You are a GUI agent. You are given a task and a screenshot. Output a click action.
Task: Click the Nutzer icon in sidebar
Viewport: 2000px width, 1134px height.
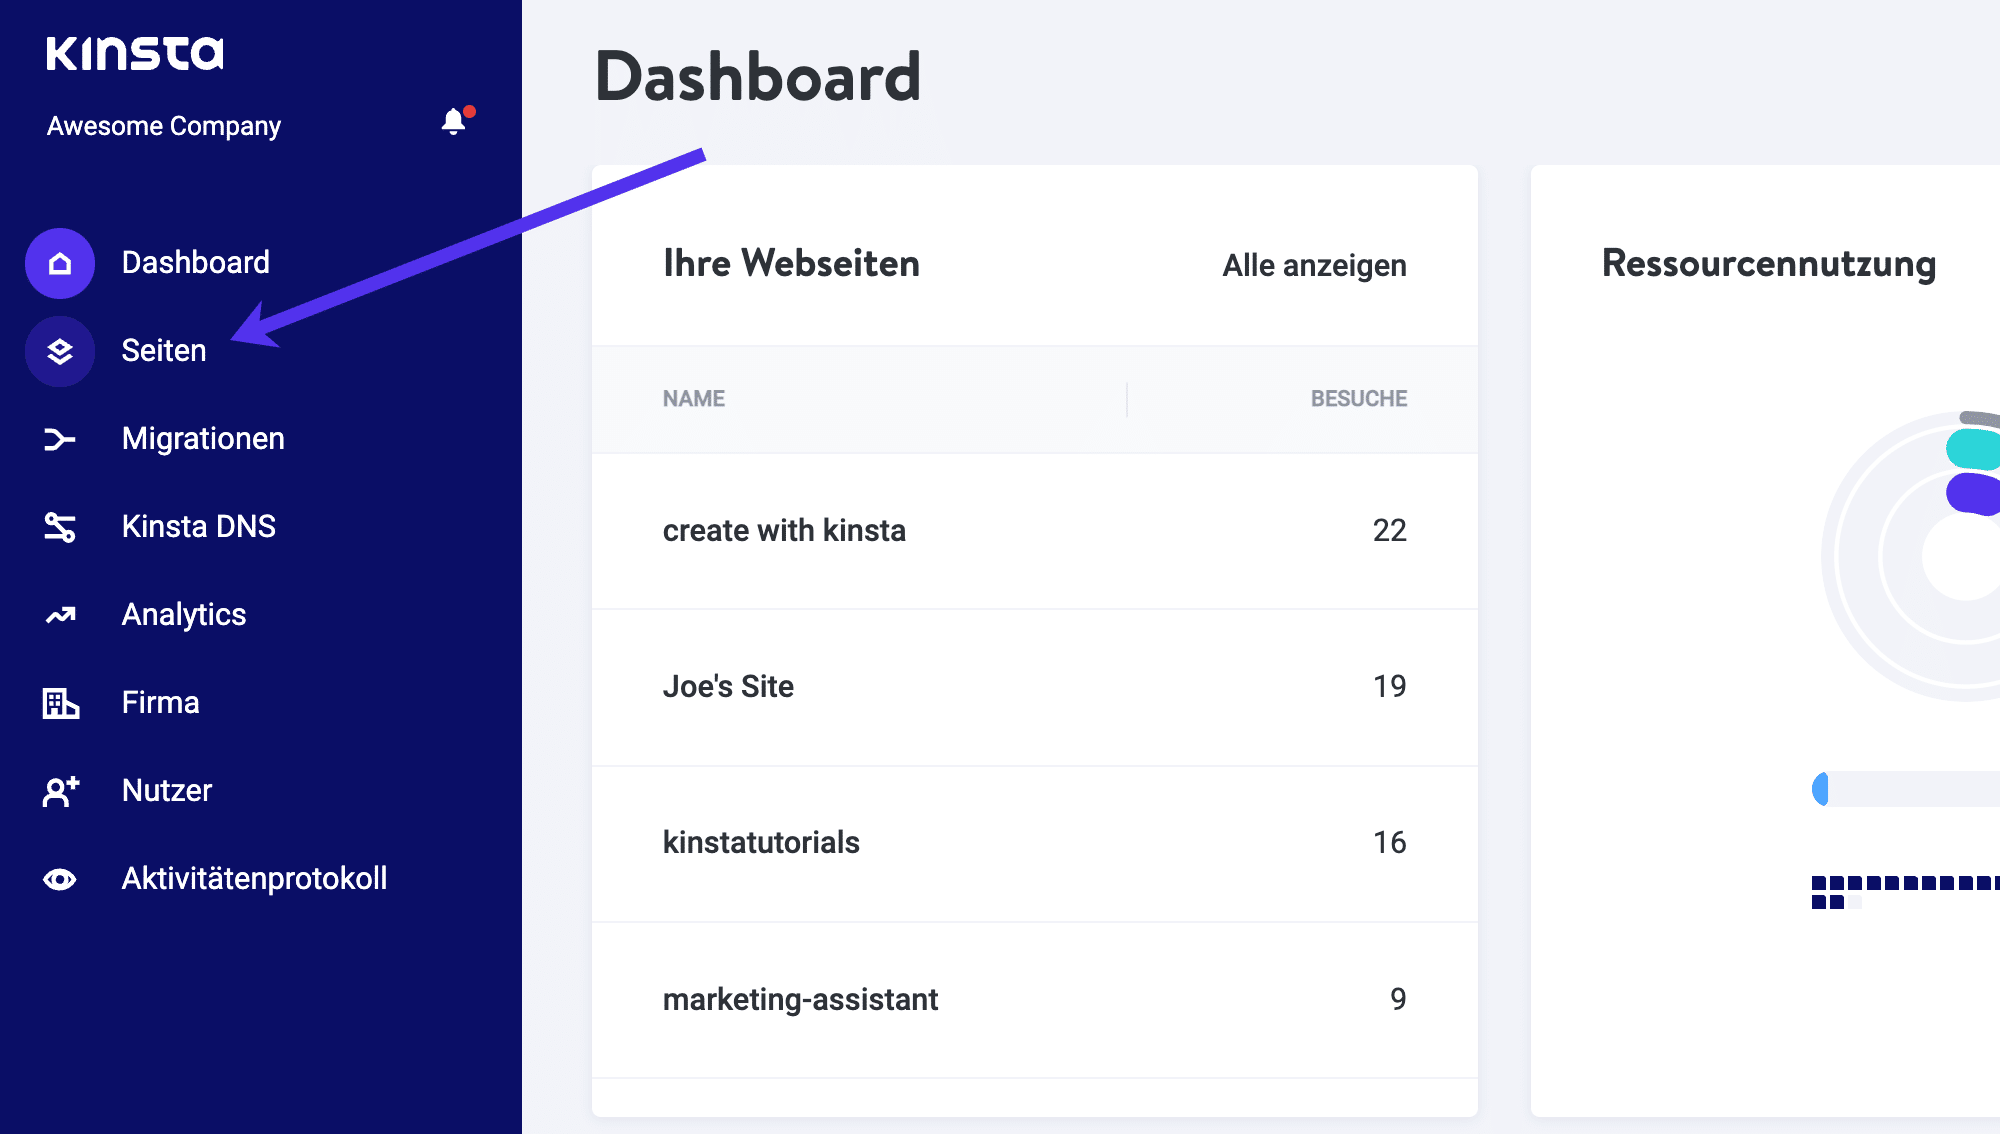tap(60, 789)
